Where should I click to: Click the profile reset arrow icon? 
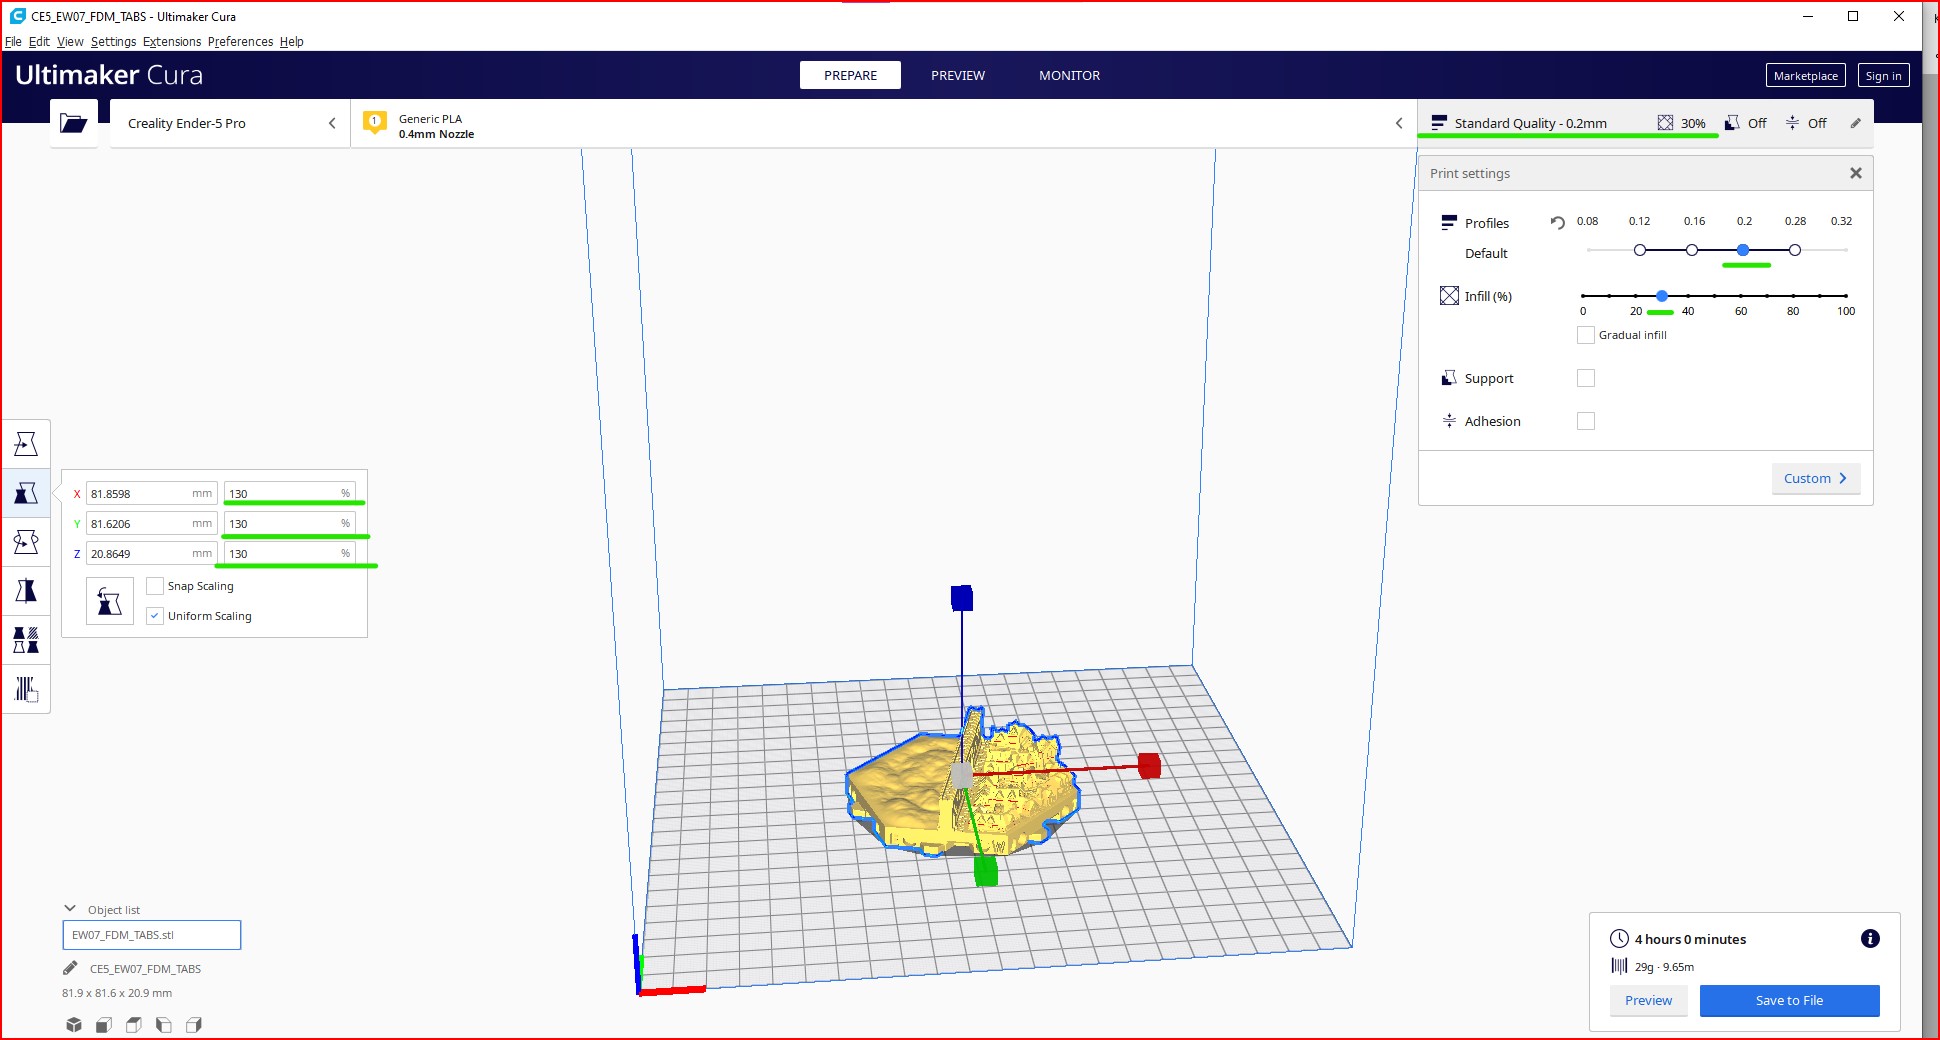click(x=1557, y=222)
